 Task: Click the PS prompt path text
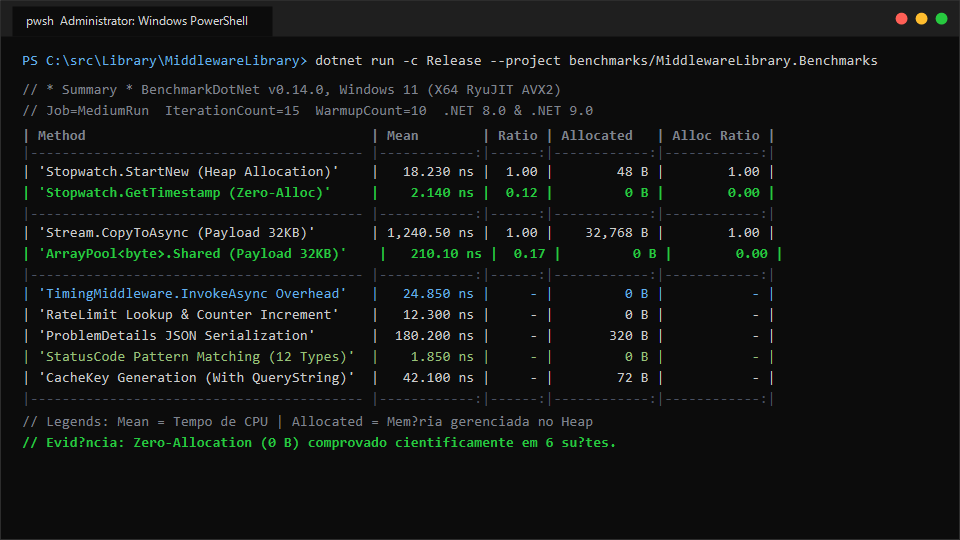click(165, 61)
